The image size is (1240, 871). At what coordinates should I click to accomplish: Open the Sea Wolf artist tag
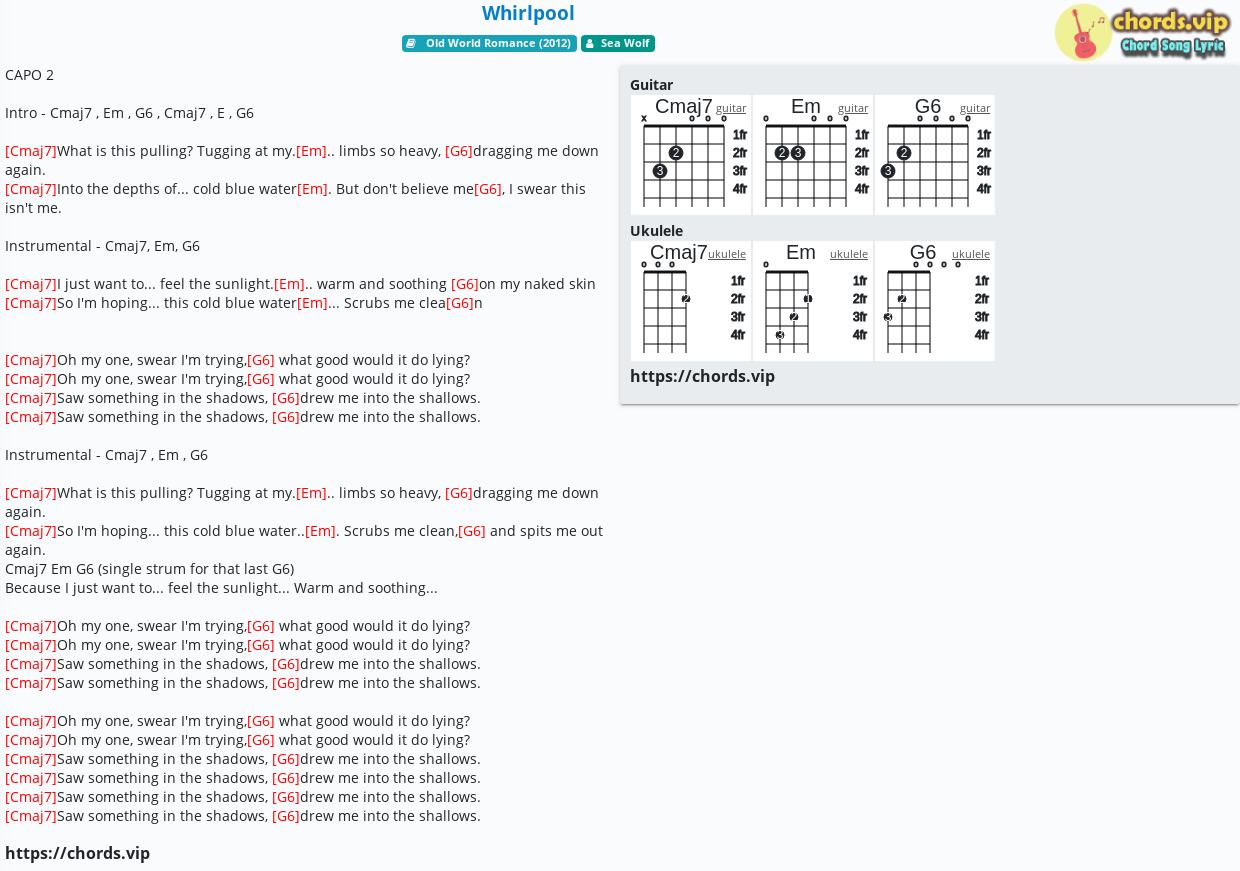(x=618, y=44)
